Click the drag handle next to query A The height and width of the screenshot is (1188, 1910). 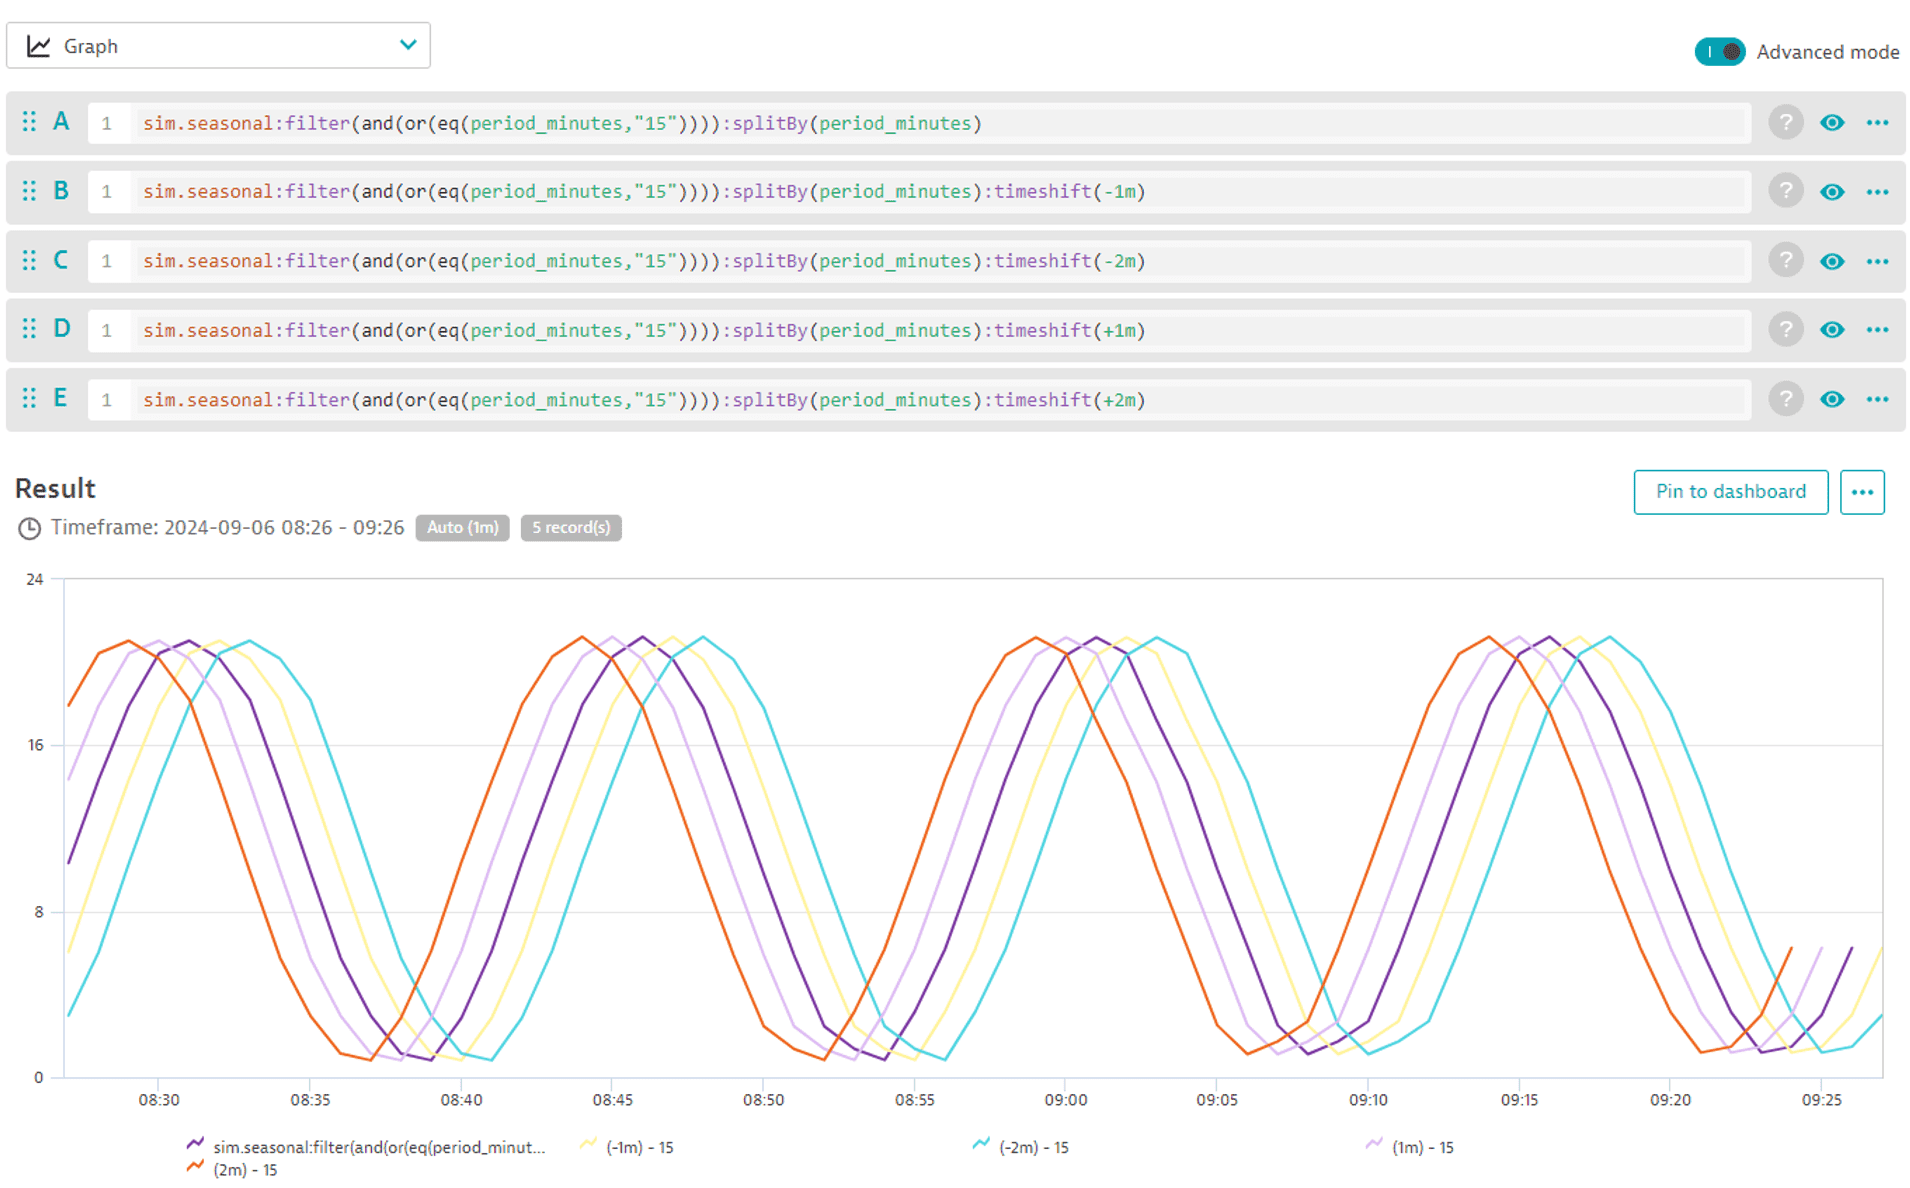pos(29,122)
